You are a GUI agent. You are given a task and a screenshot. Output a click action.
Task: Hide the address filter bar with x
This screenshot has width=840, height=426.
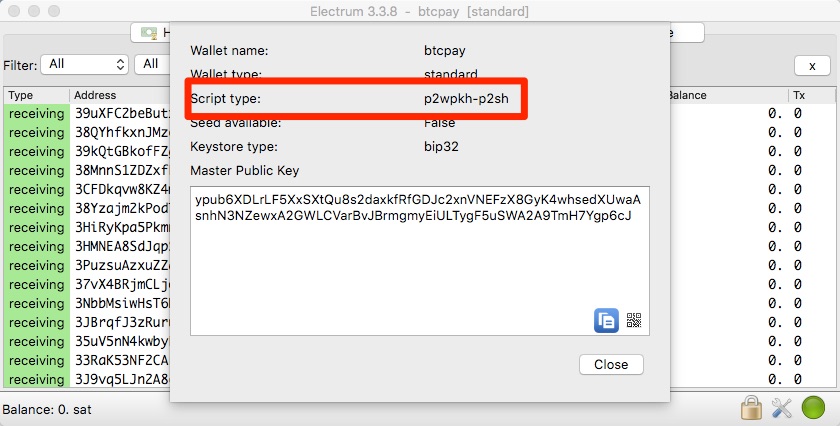tap(812, 65)
